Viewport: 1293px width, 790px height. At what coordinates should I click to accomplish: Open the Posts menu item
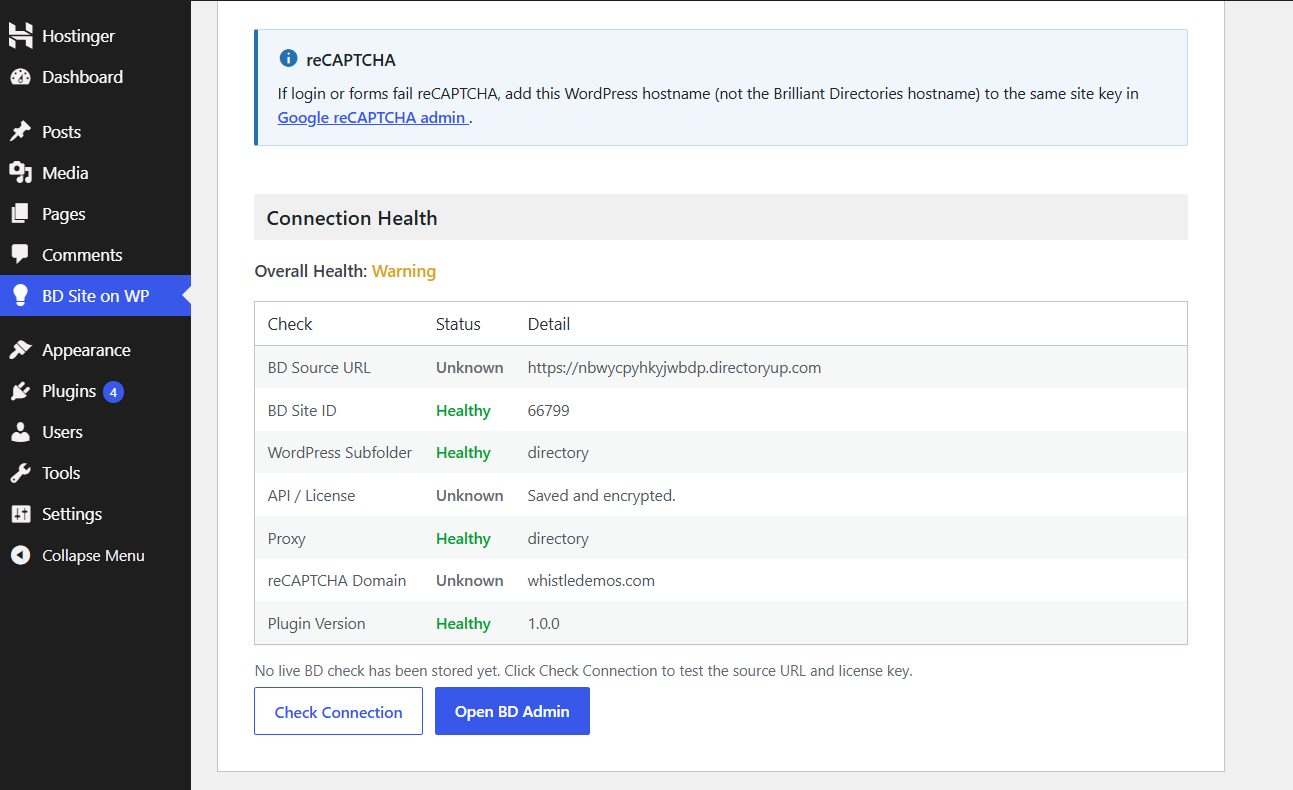(95, 132)
